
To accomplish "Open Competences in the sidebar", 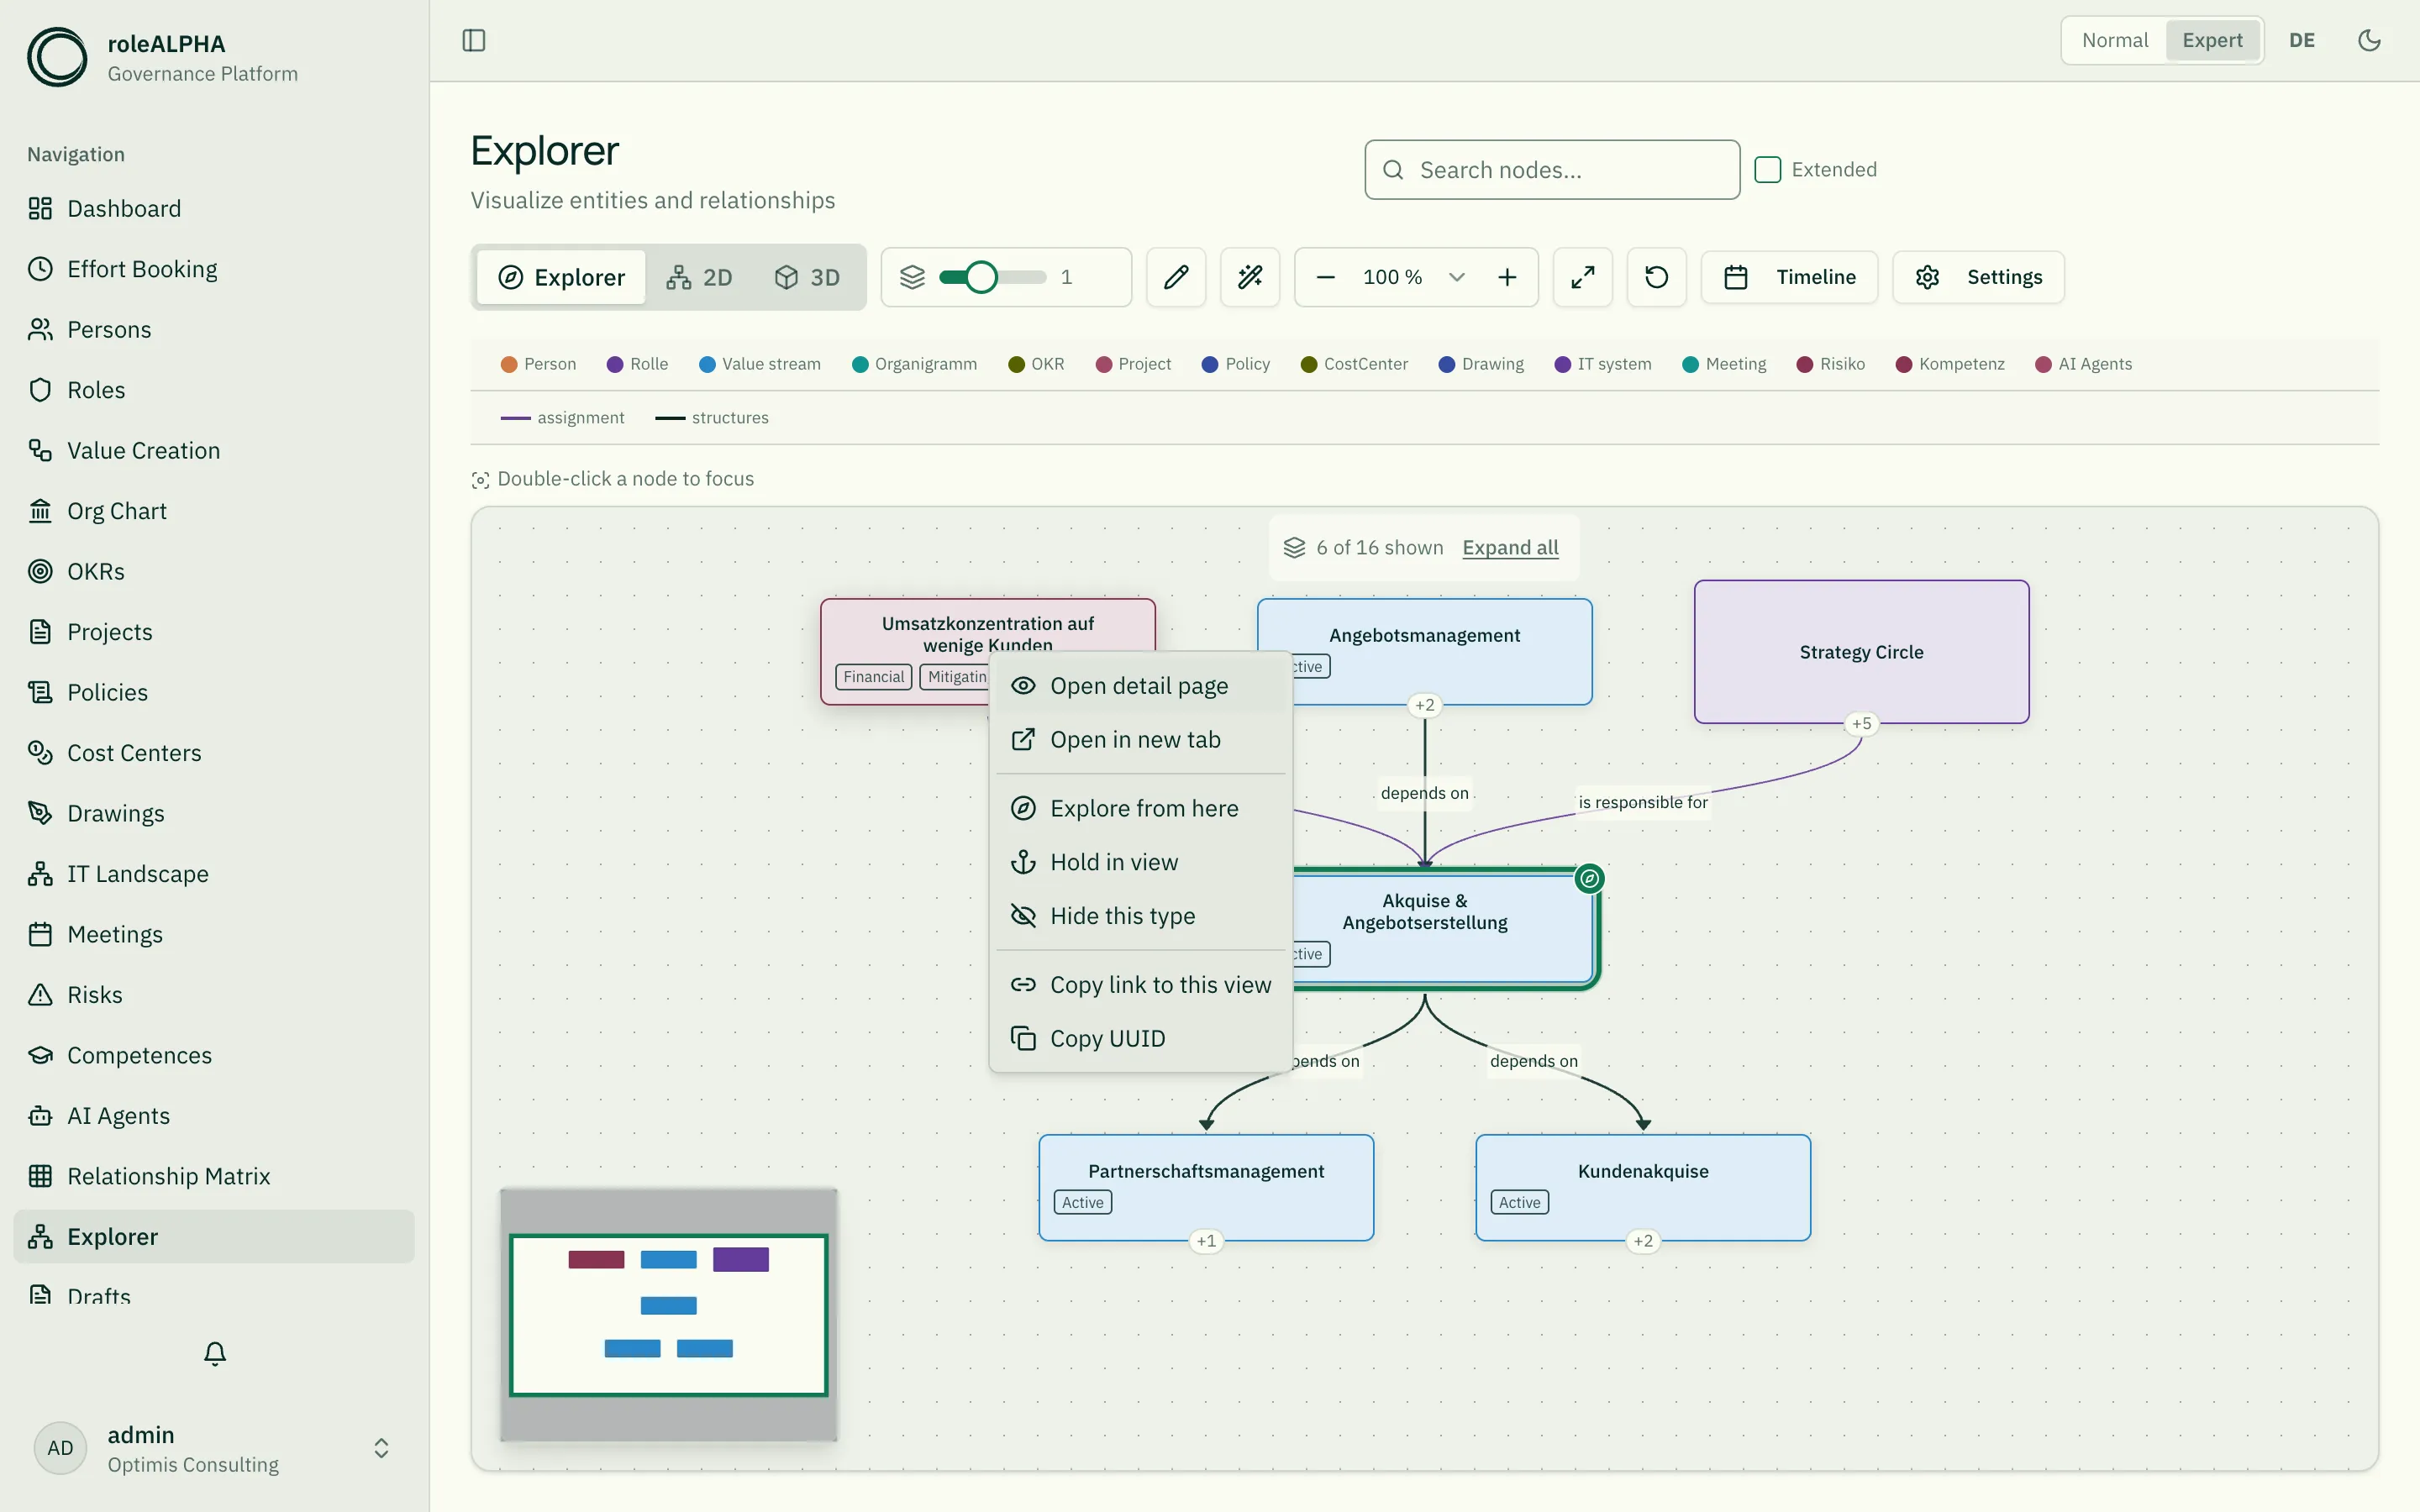I will (x=214, y=1055).
